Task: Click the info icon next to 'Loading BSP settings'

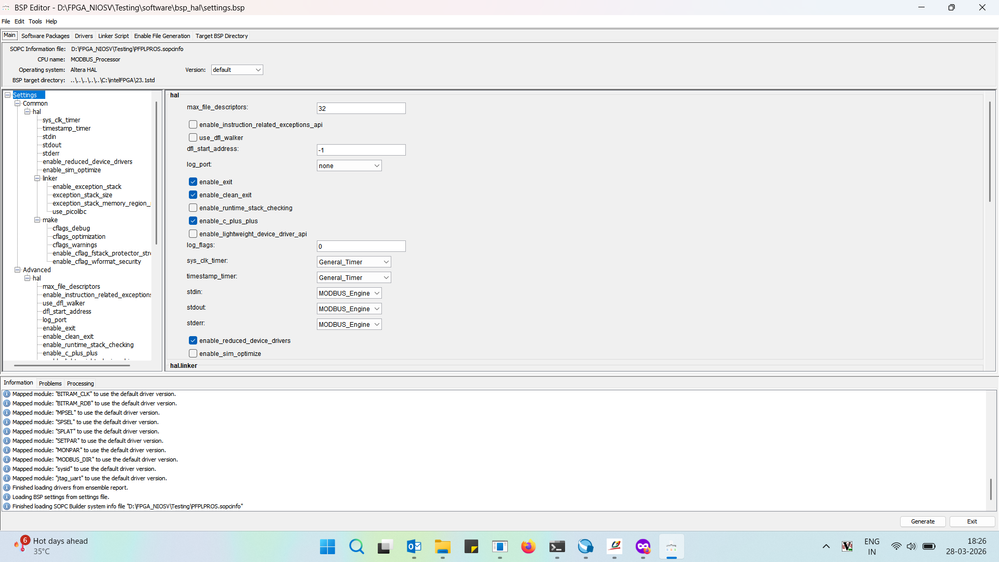Action: coord(7,497)
